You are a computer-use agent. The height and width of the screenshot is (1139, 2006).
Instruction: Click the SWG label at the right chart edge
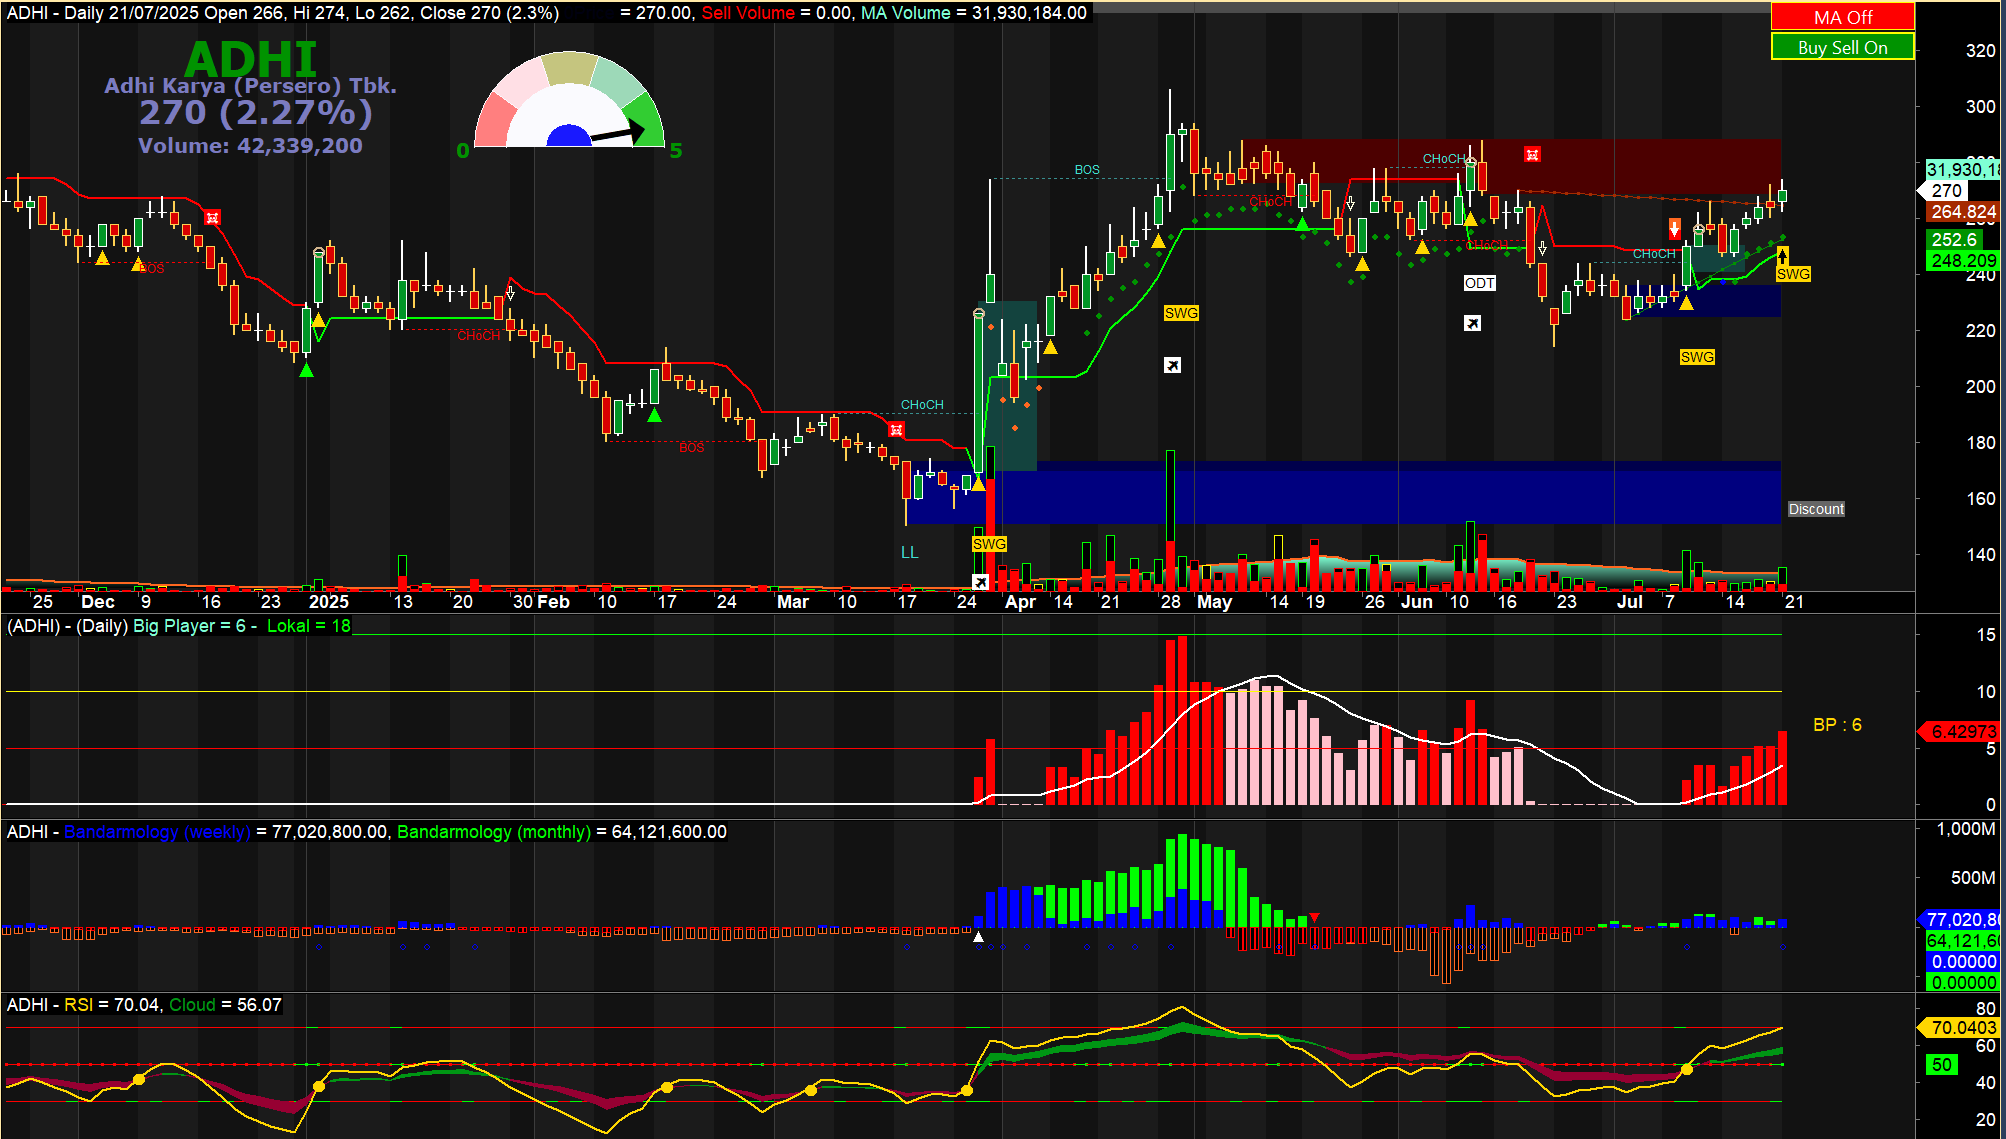(x=1793, y=274)
